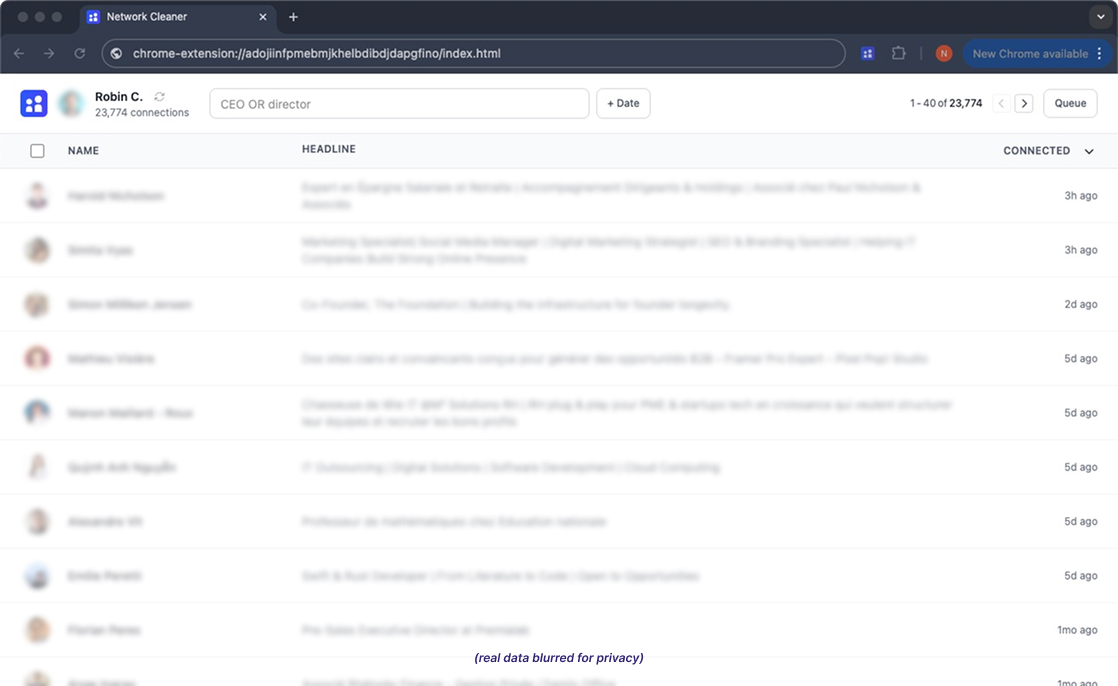
Task: Click the browser back arrow
Action: coord(19,53)
